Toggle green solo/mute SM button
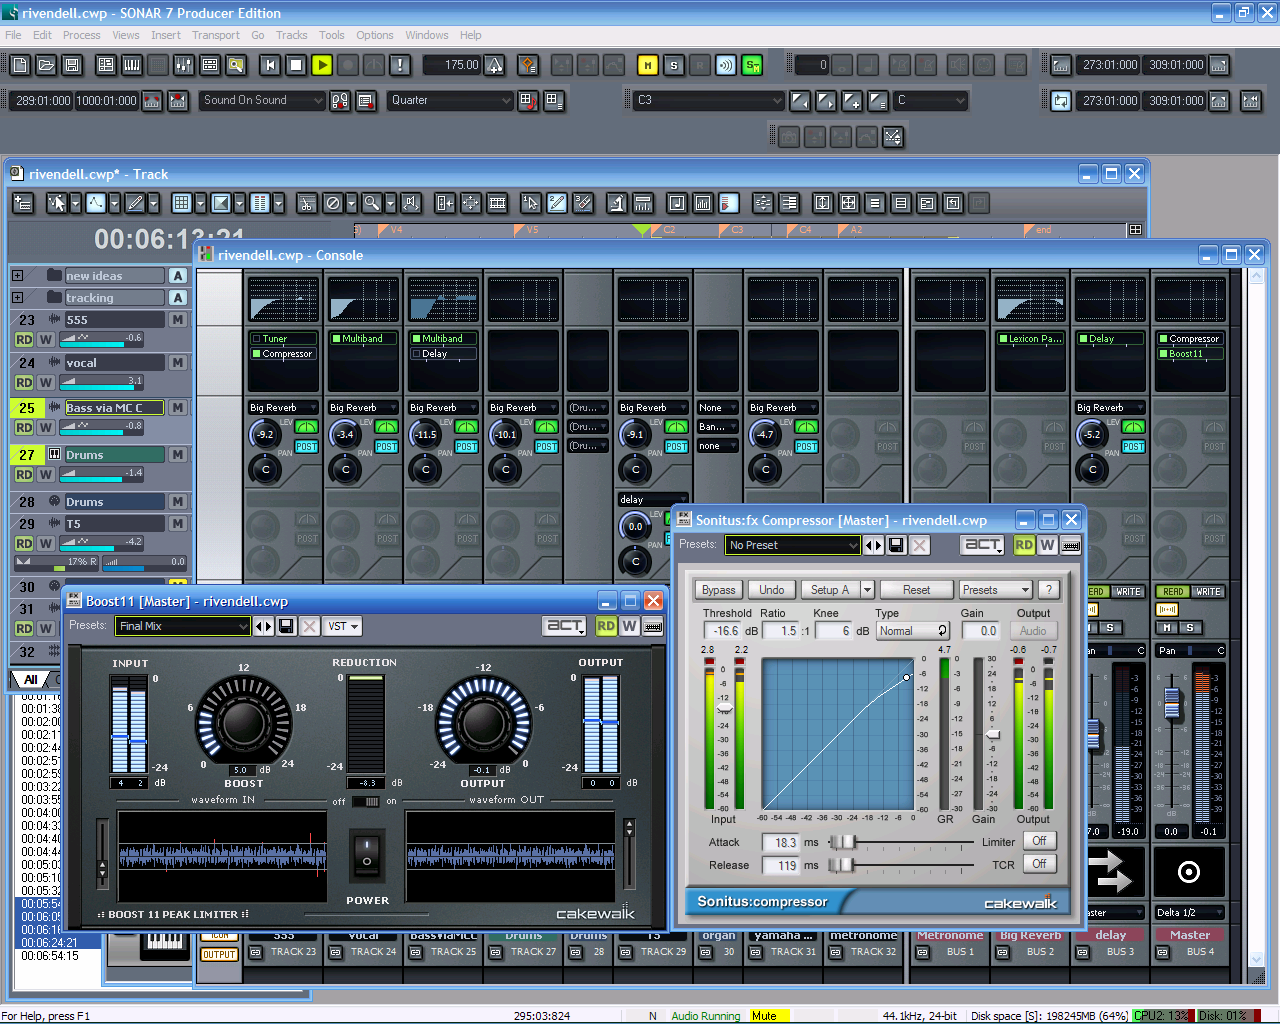Viewport: 1280px width, 1024px height. coord(752,65)
